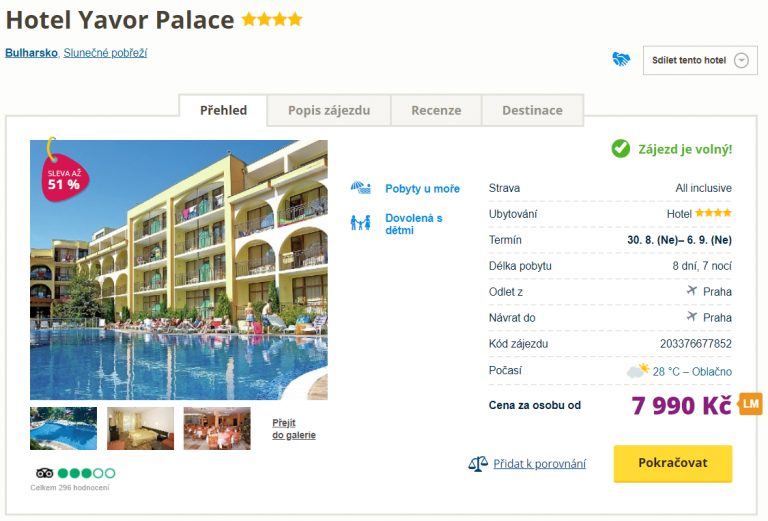The image size is (768, 521).
Task: Click the scales comparison icon
Action: (478, 464)
